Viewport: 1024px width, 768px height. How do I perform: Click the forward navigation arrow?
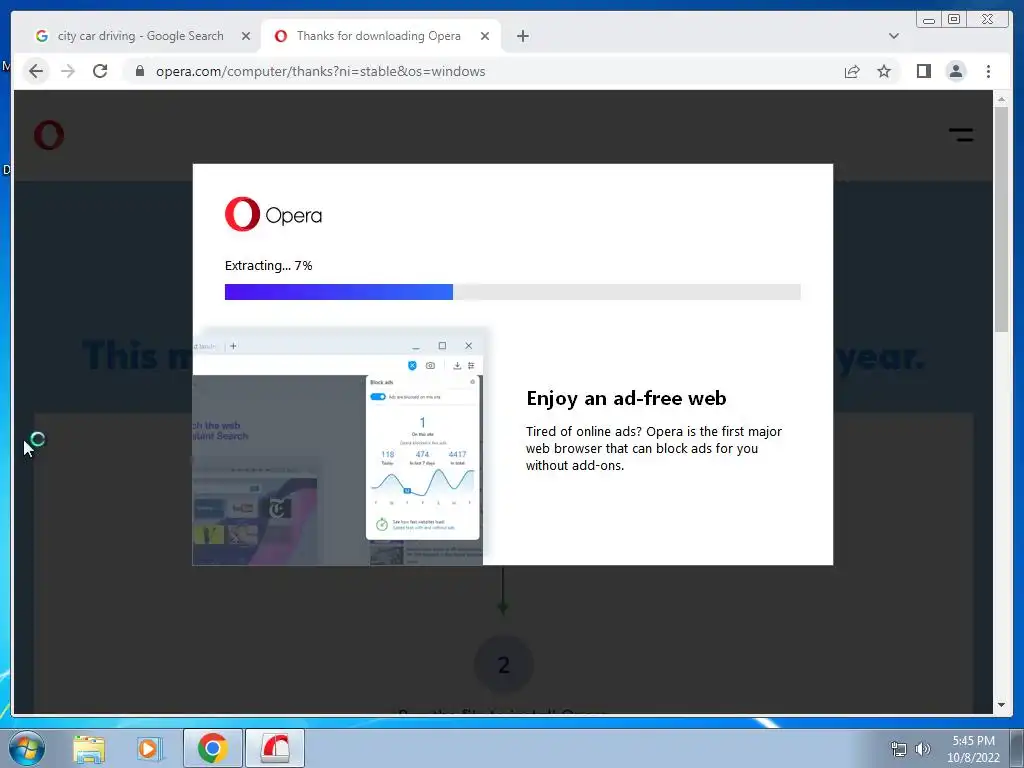pos(68,71)
